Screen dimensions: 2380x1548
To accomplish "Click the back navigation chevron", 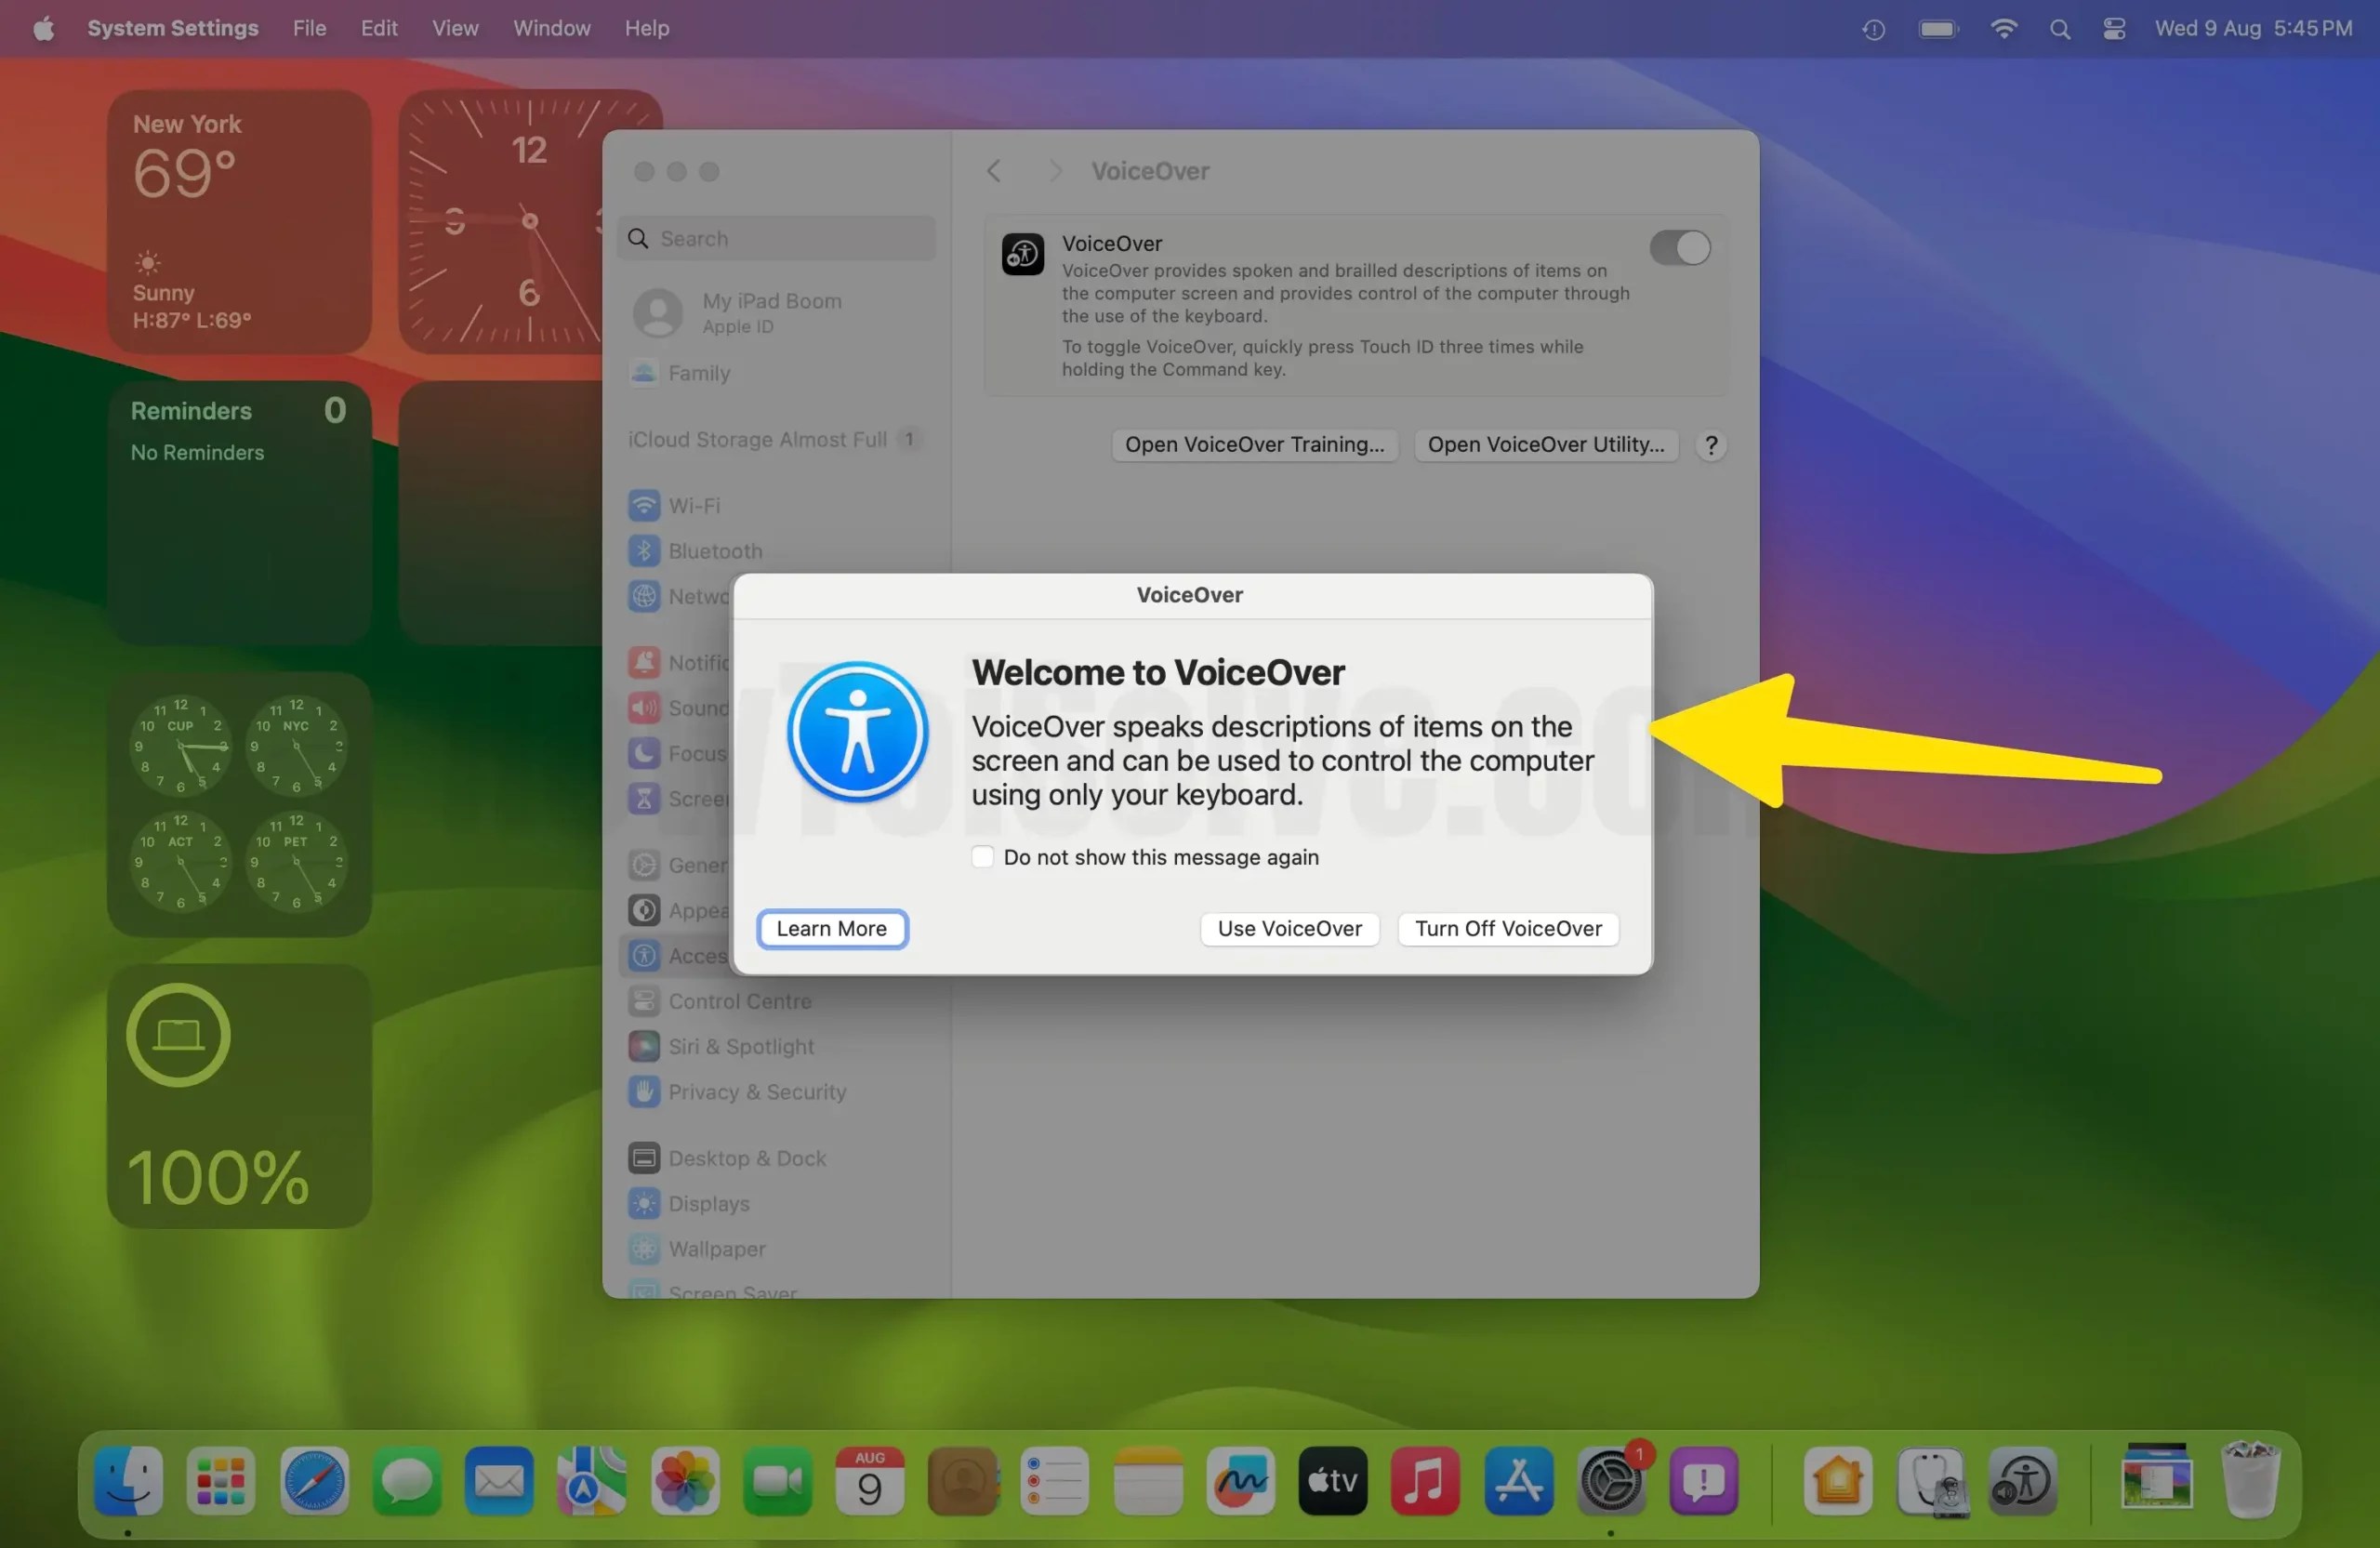I will coord(993,171).
